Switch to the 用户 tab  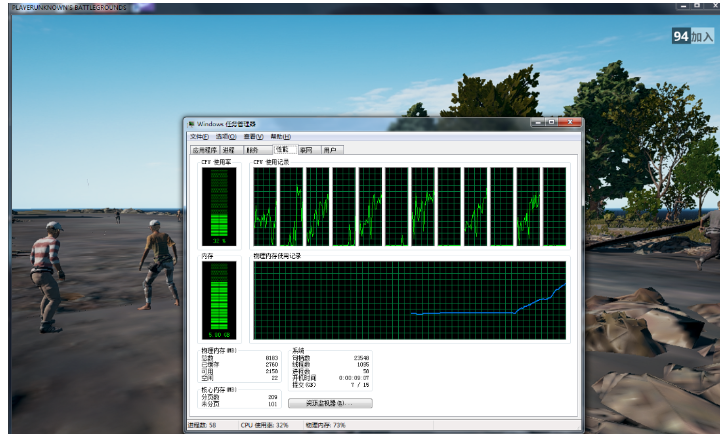[x=330, y=150]
